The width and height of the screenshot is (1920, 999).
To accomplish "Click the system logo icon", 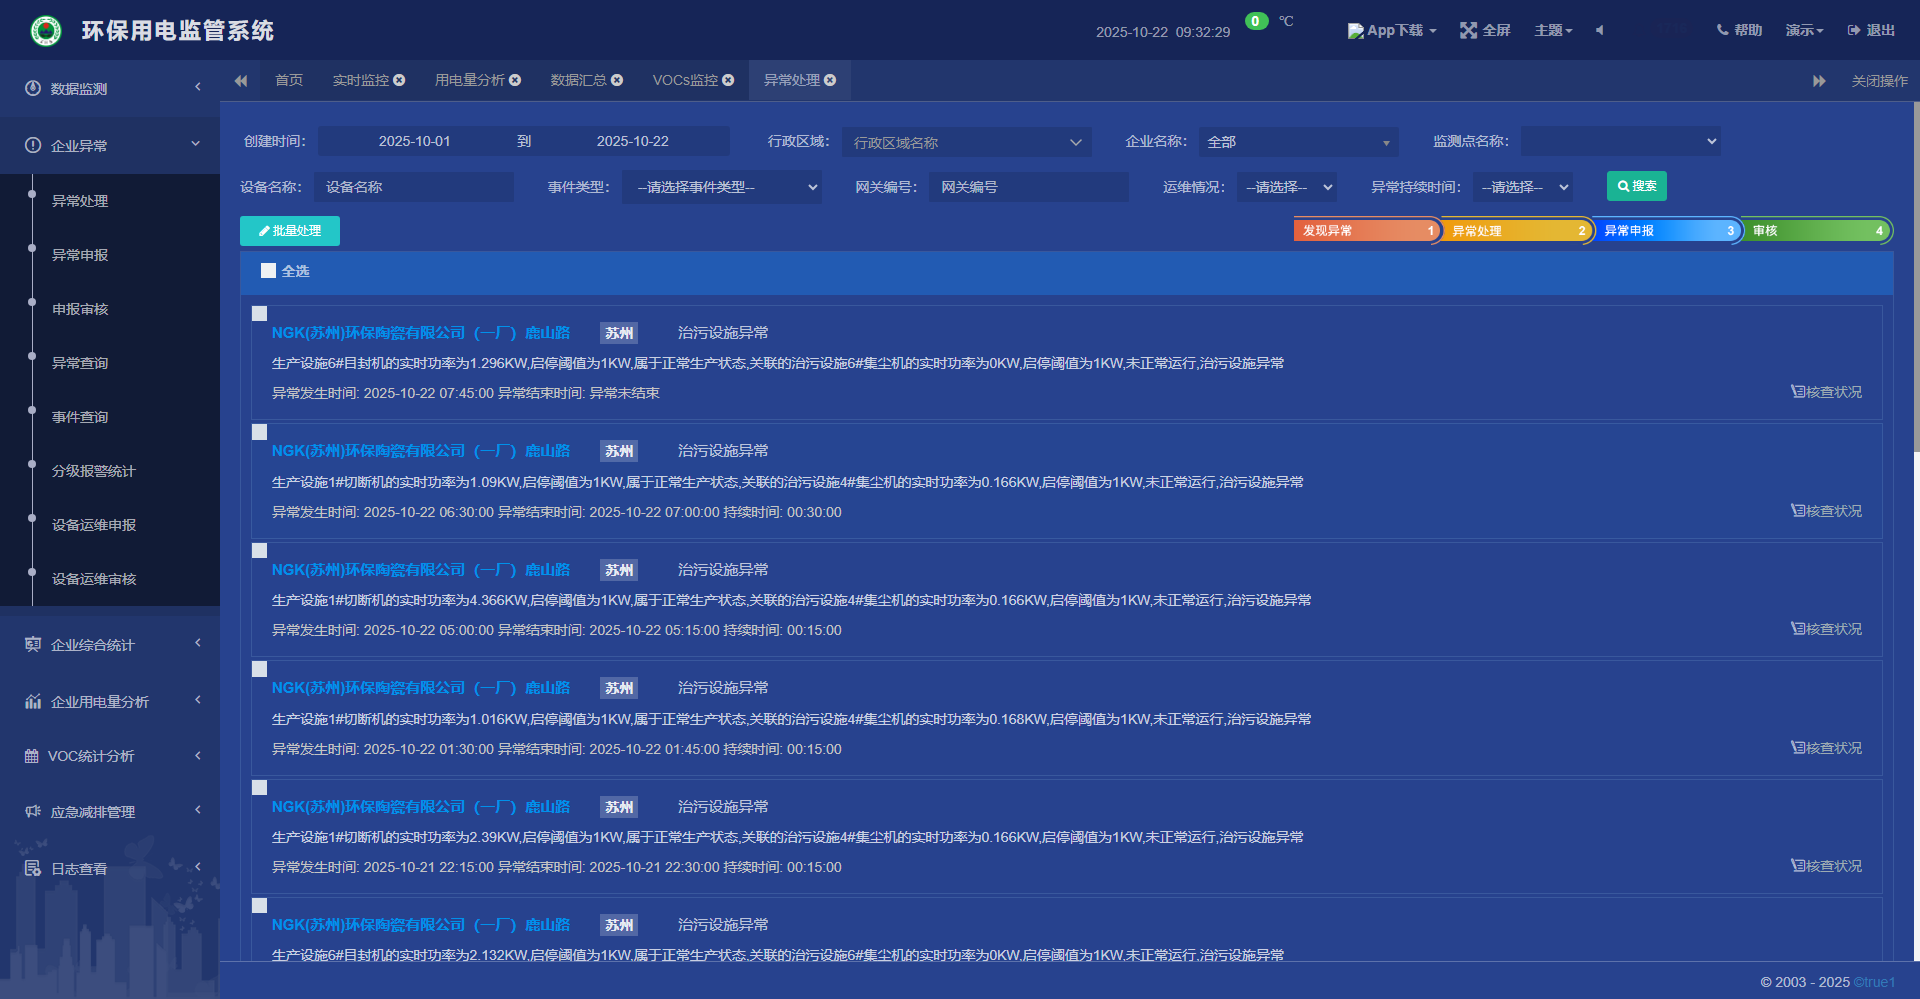I will pyautogui.click(x=45, y=31).
